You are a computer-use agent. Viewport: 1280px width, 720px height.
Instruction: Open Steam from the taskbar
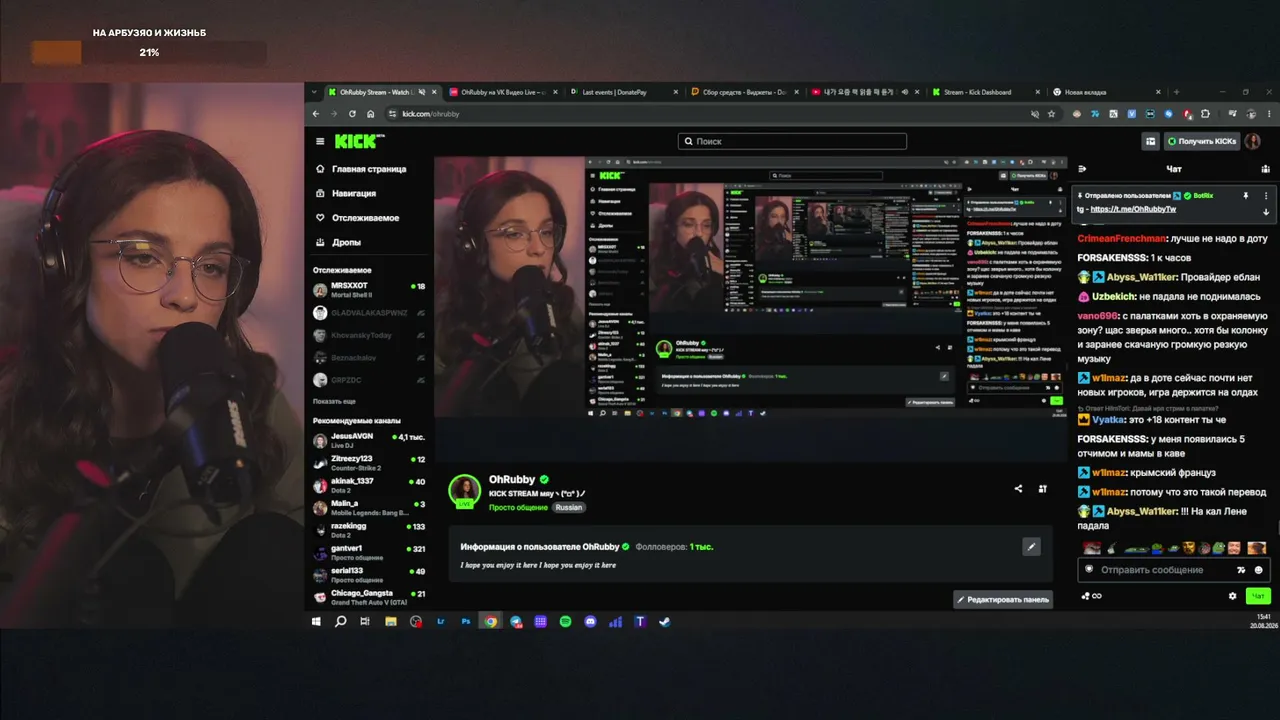[x=665, y=621]
